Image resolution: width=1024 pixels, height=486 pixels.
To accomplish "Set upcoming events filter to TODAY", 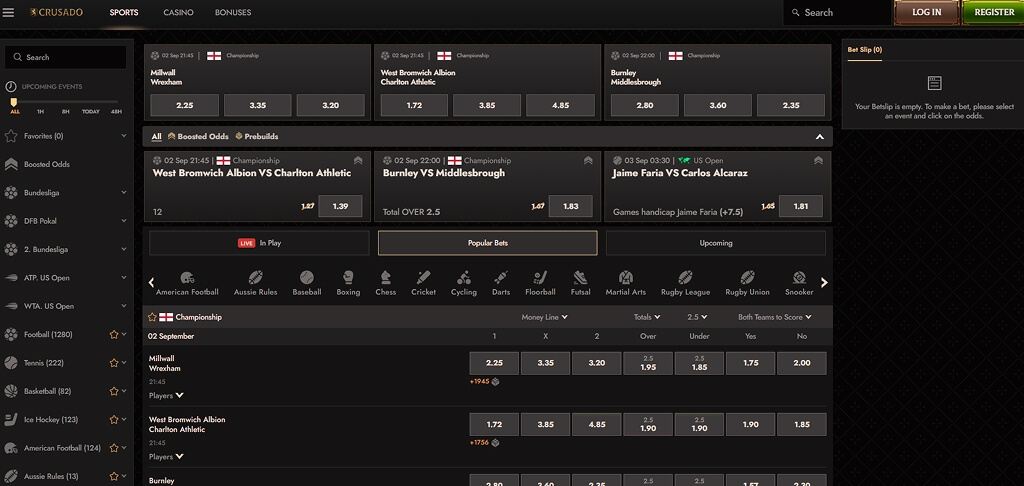I will tap(91, 112).
